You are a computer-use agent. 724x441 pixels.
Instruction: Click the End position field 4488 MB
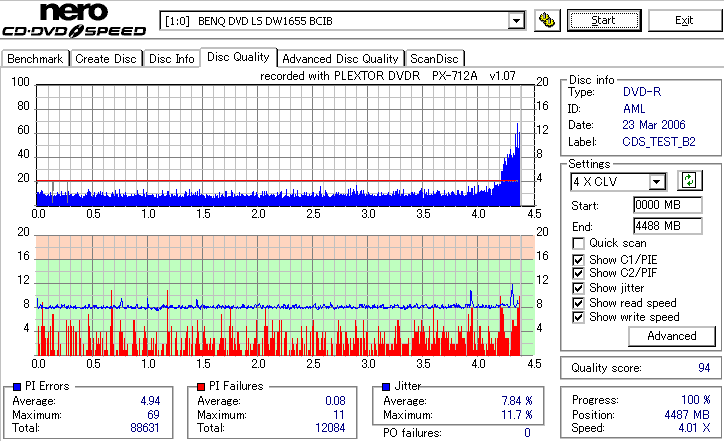[x=668, y=226]
